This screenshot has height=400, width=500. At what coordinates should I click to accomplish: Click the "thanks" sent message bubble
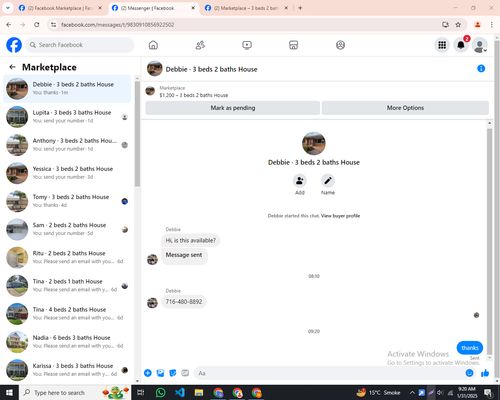tap(470, 348)
